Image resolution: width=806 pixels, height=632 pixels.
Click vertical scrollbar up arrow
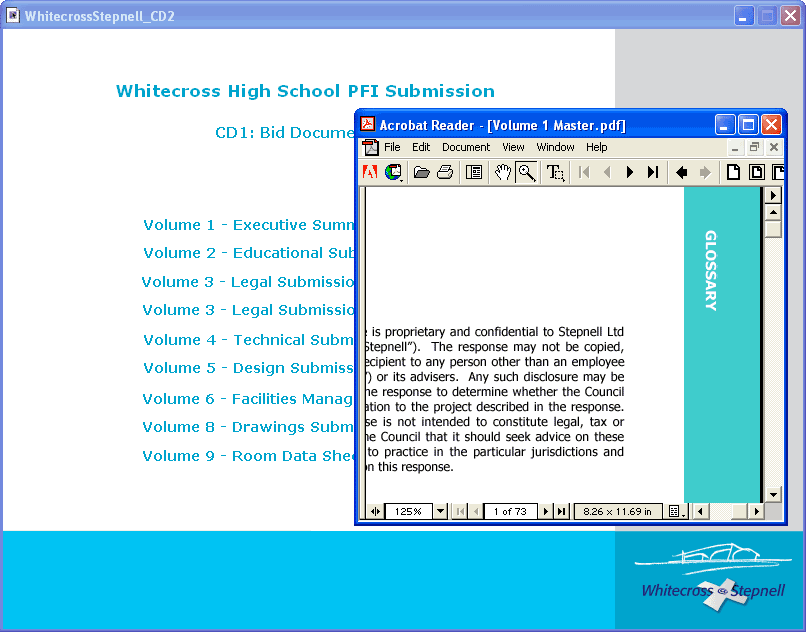pos(773,212)
